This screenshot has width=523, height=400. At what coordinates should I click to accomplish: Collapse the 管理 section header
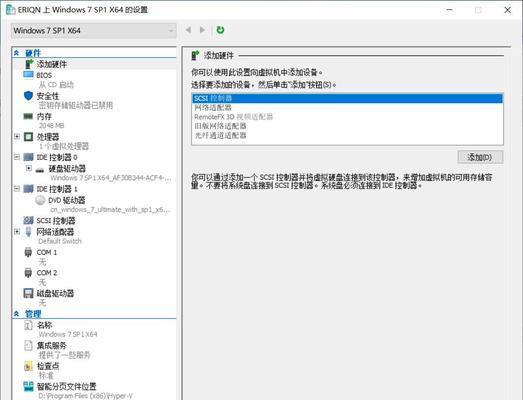(x=16, y=314)
